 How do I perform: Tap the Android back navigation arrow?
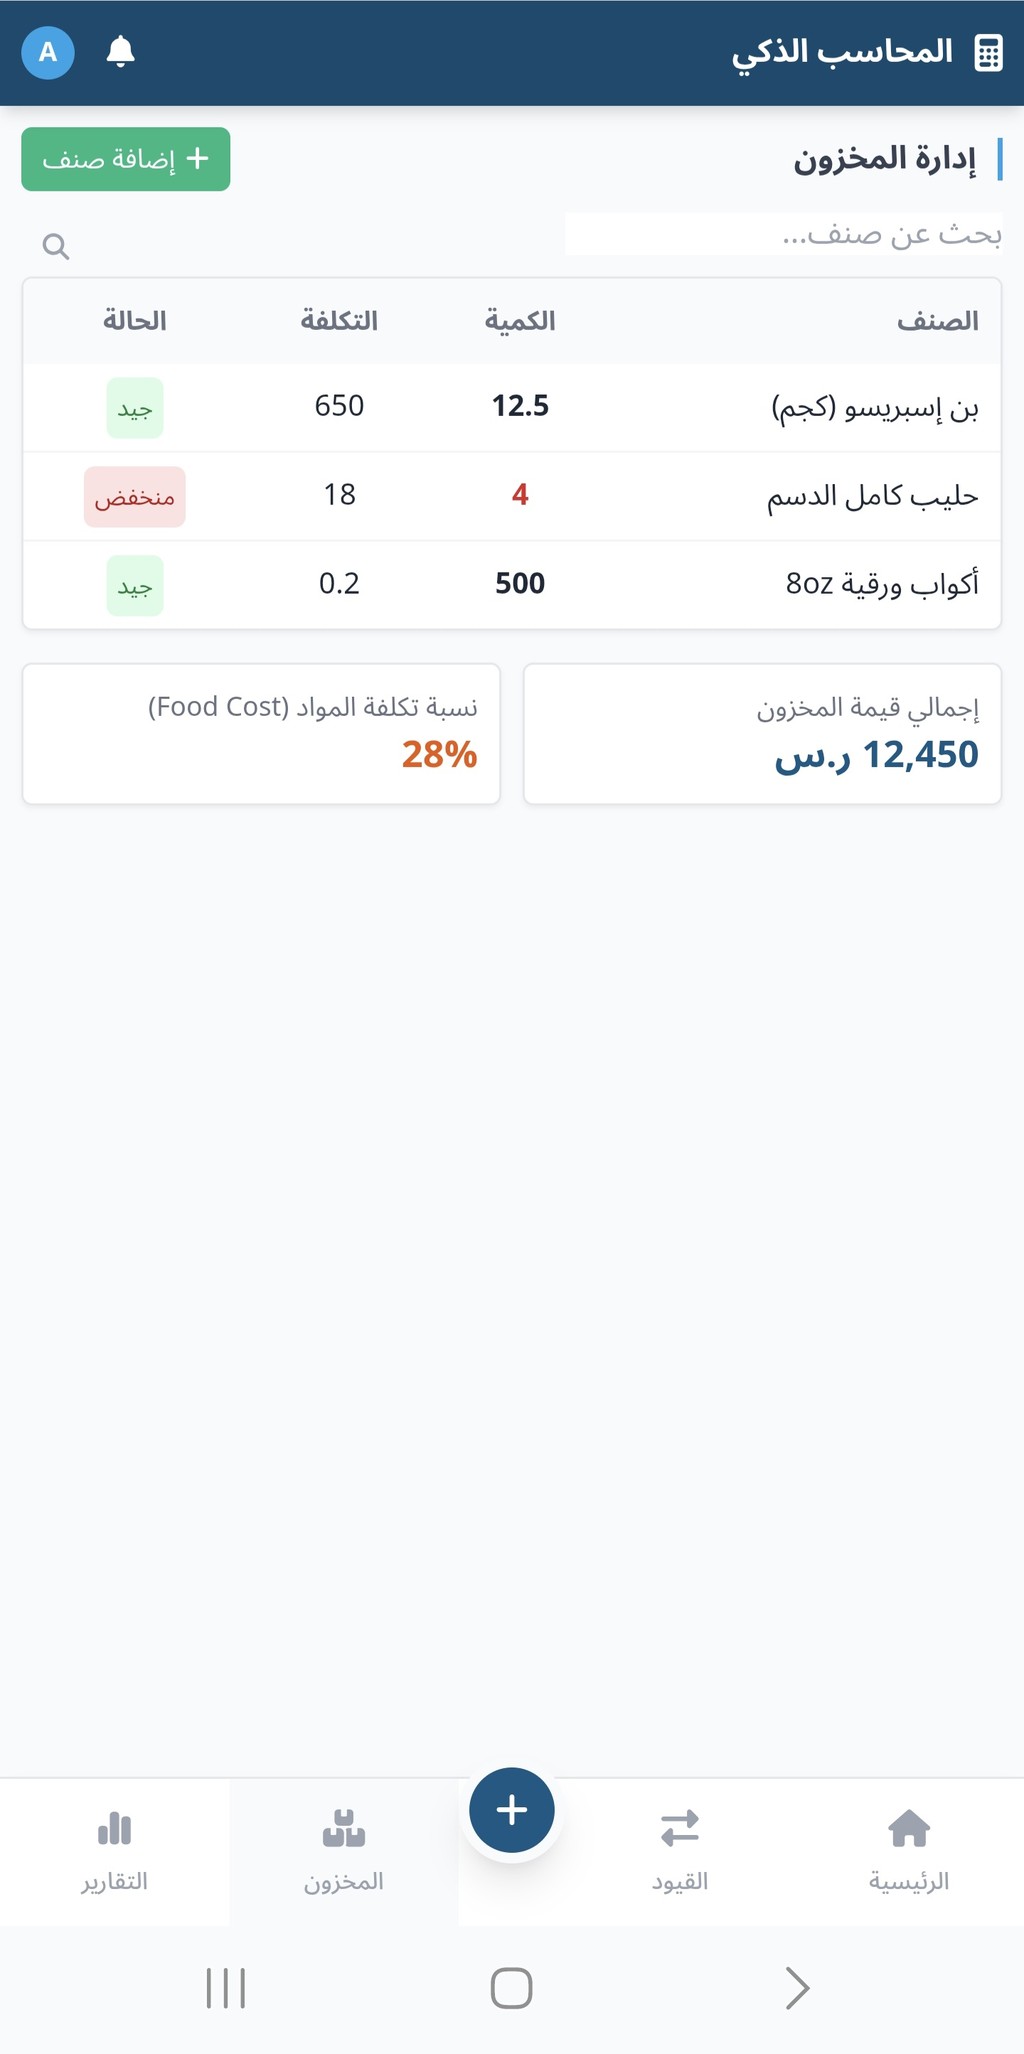pos(797,1988)
